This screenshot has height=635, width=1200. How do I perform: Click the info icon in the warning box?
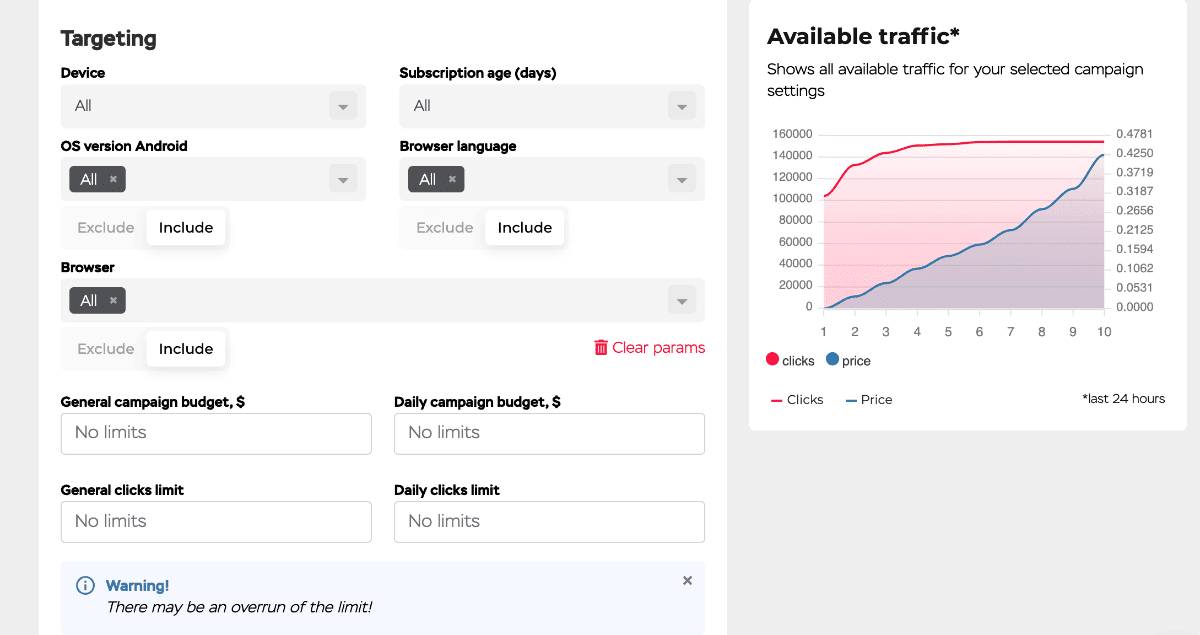click(x=86, y=586)
